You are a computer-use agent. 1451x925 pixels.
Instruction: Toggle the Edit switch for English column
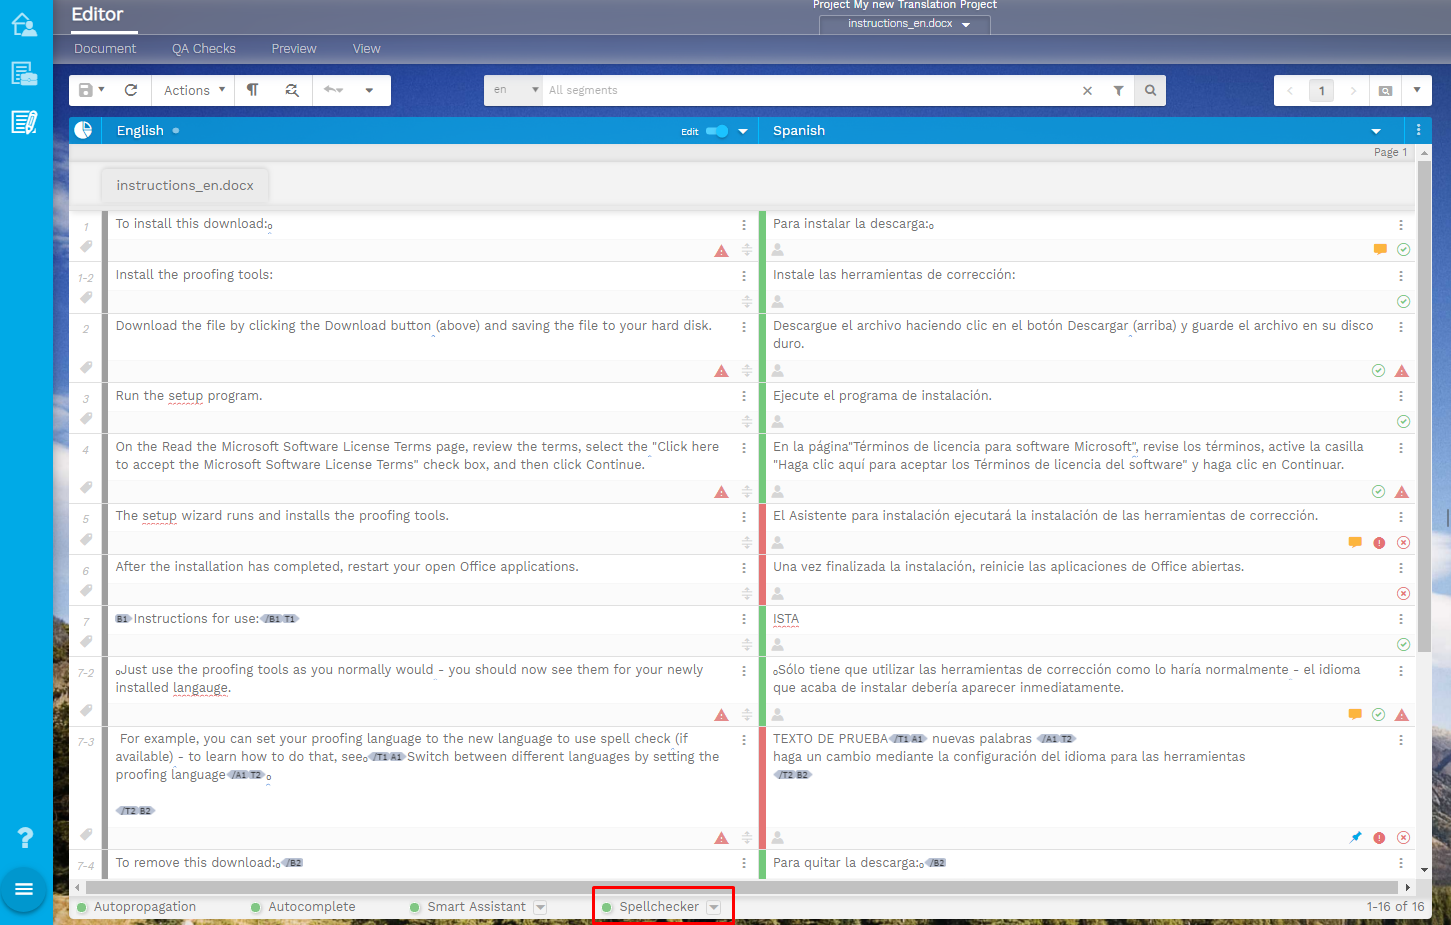tap(717, 131)
